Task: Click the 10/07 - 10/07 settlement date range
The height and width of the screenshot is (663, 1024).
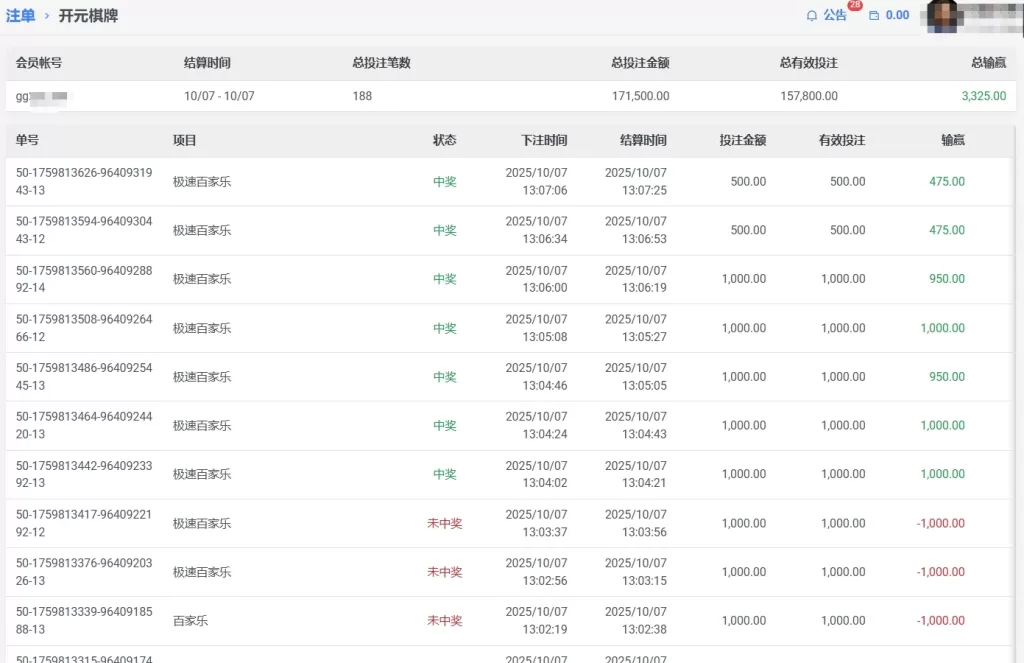Action: pos(219,96)
